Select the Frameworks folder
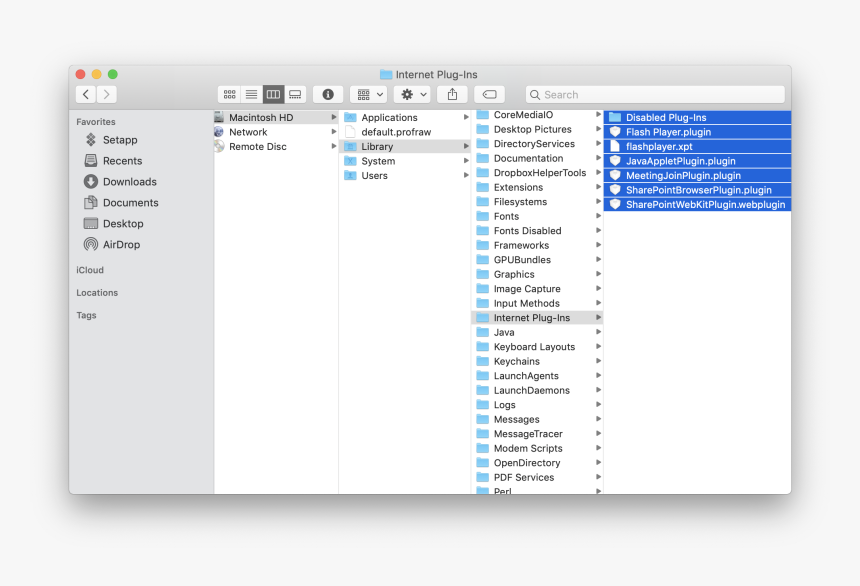Image resolution: width=860 pixels, height=586 pixels. tap(538, 245)
